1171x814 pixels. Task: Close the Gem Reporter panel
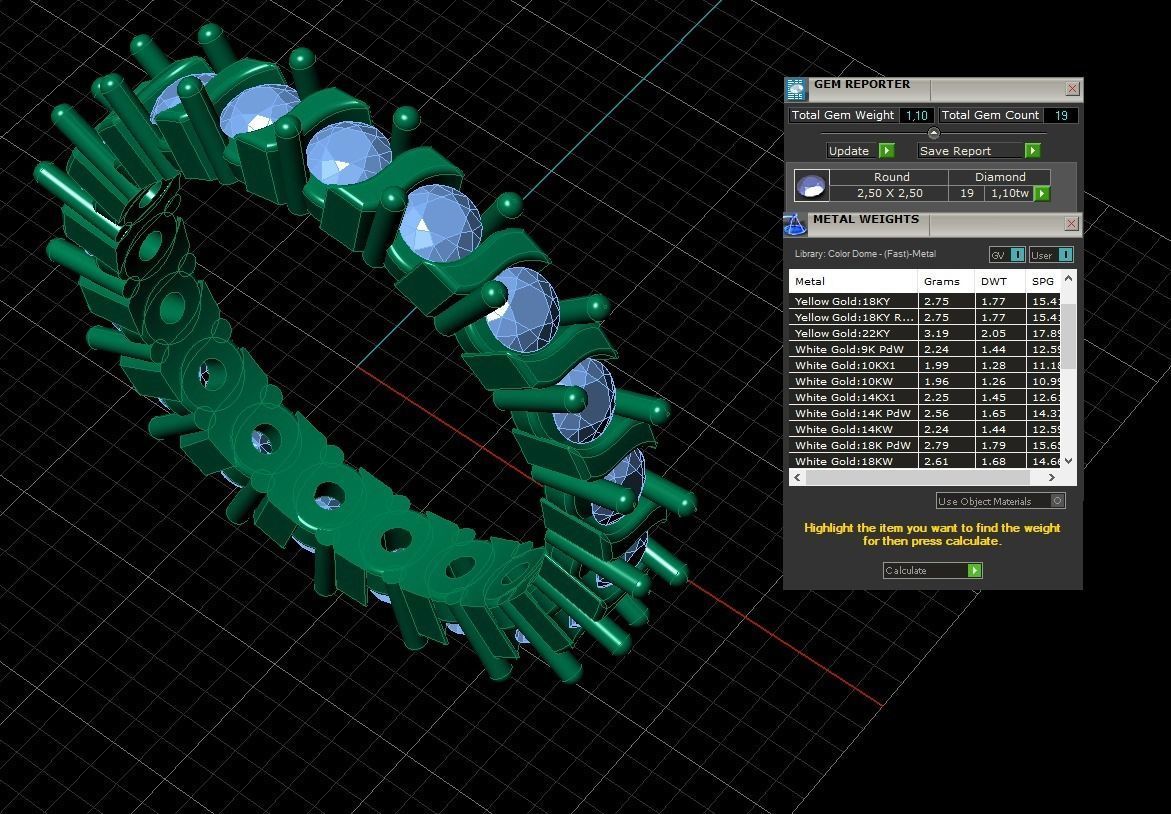click(1072, 89)
